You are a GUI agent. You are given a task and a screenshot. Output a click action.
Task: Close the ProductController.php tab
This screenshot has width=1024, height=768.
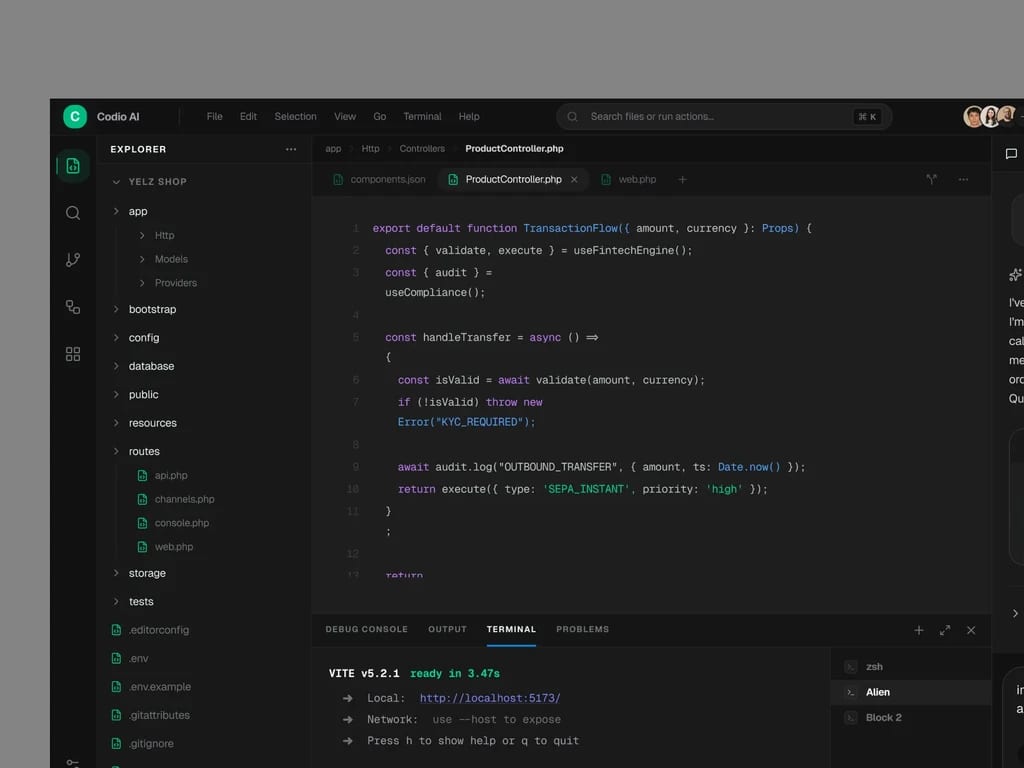[x=574, y=180]
